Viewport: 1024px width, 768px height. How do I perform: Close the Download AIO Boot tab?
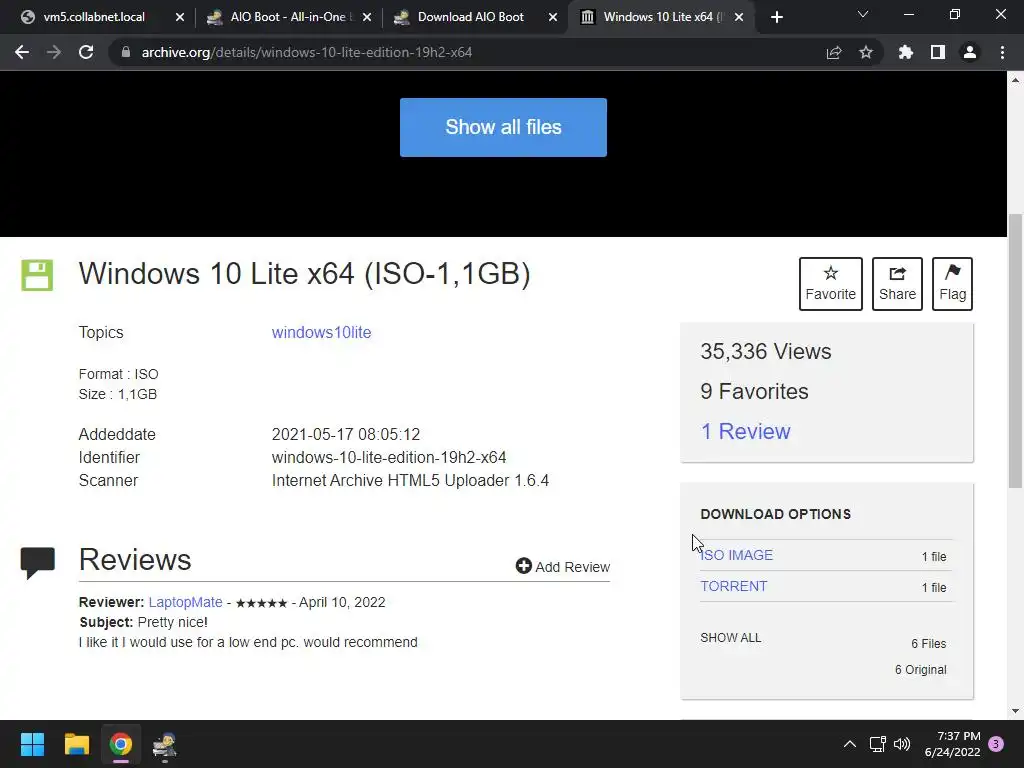pos(553,18)
